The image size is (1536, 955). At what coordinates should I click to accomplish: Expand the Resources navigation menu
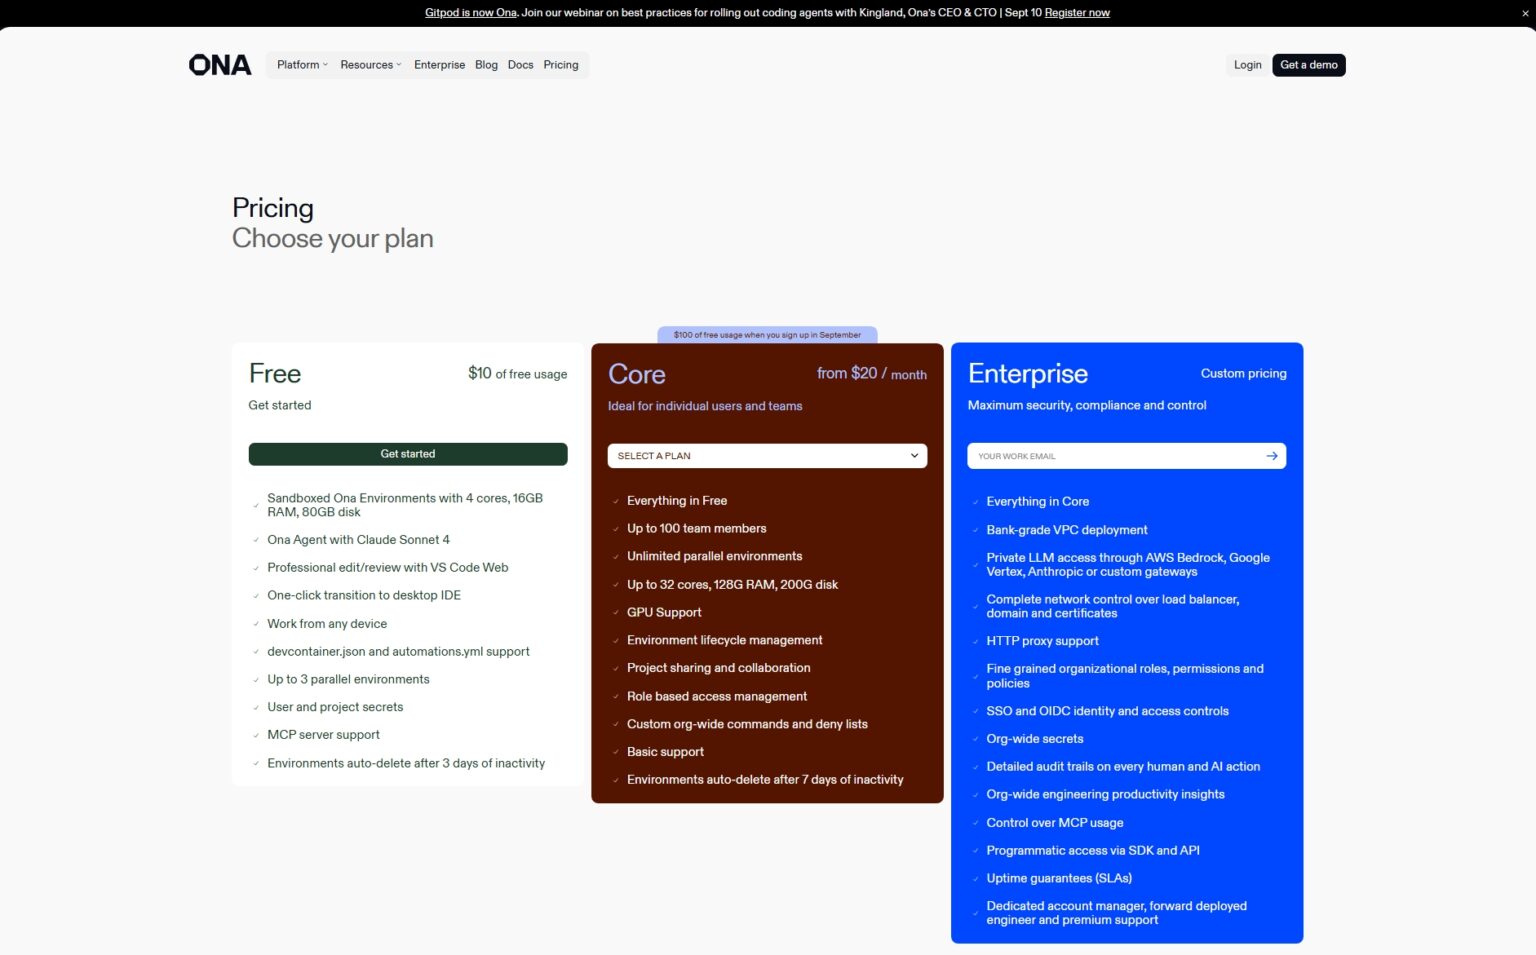[x=369, y=64]
